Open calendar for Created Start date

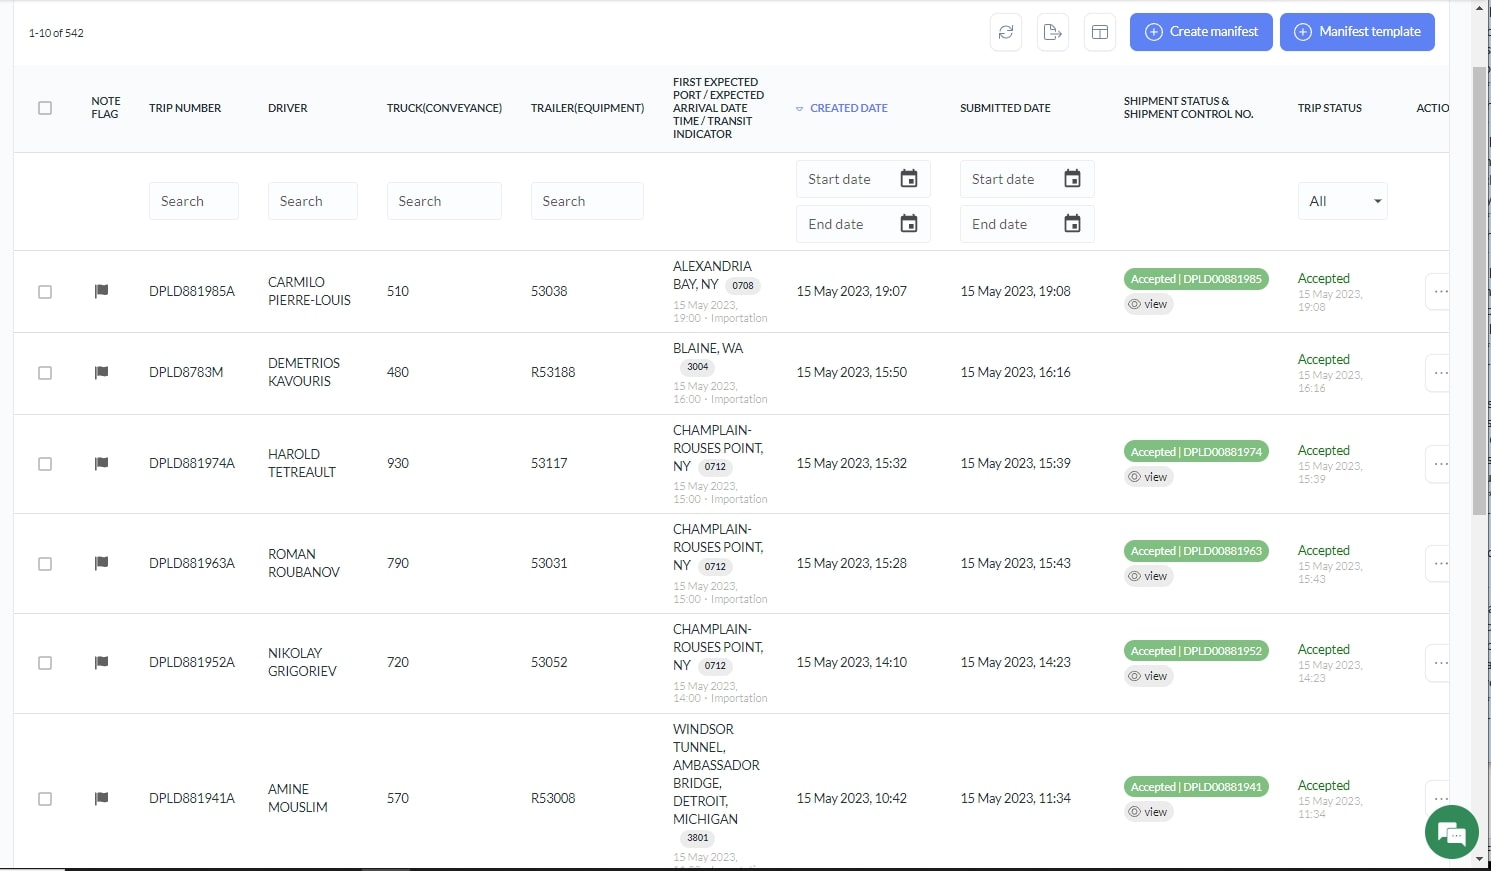pyautogui.click(x=908, y=179)
